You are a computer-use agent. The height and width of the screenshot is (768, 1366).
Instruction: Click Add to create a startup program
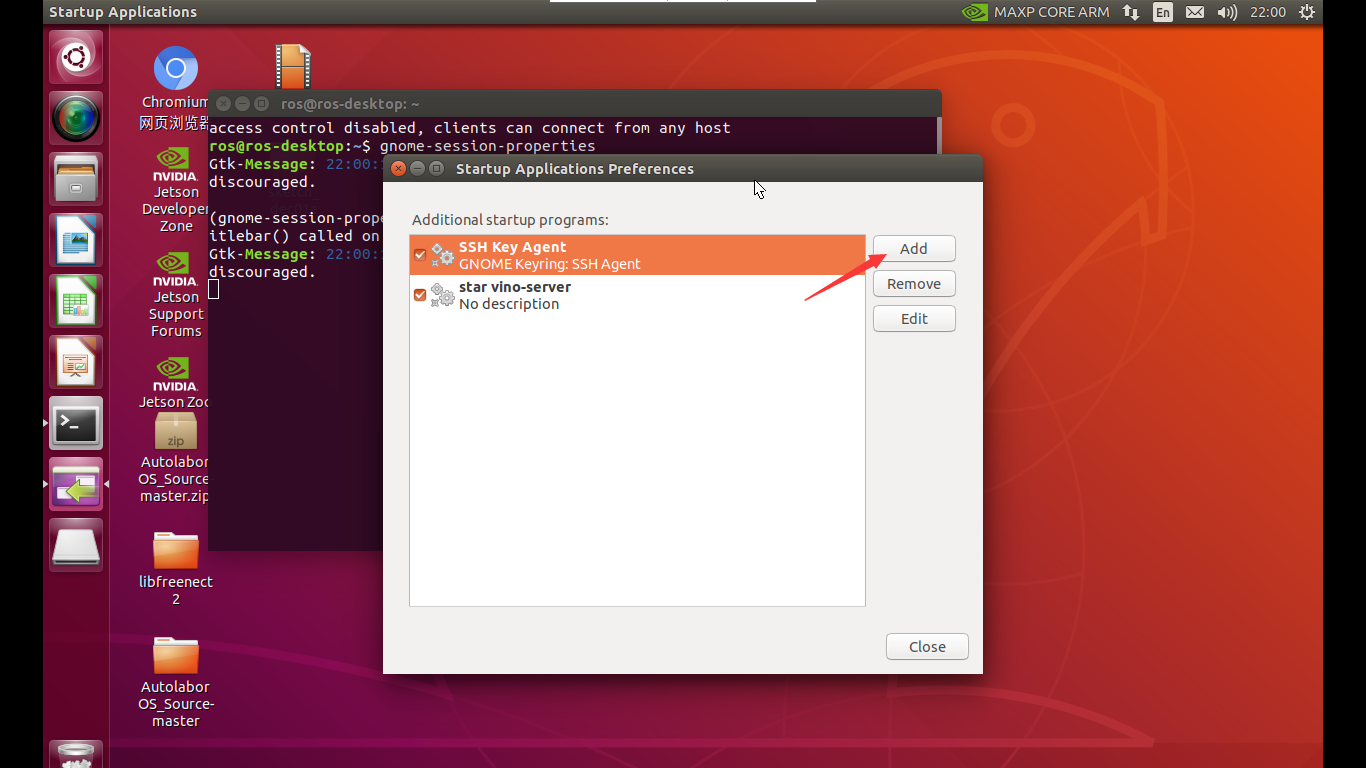click(913, 248)
